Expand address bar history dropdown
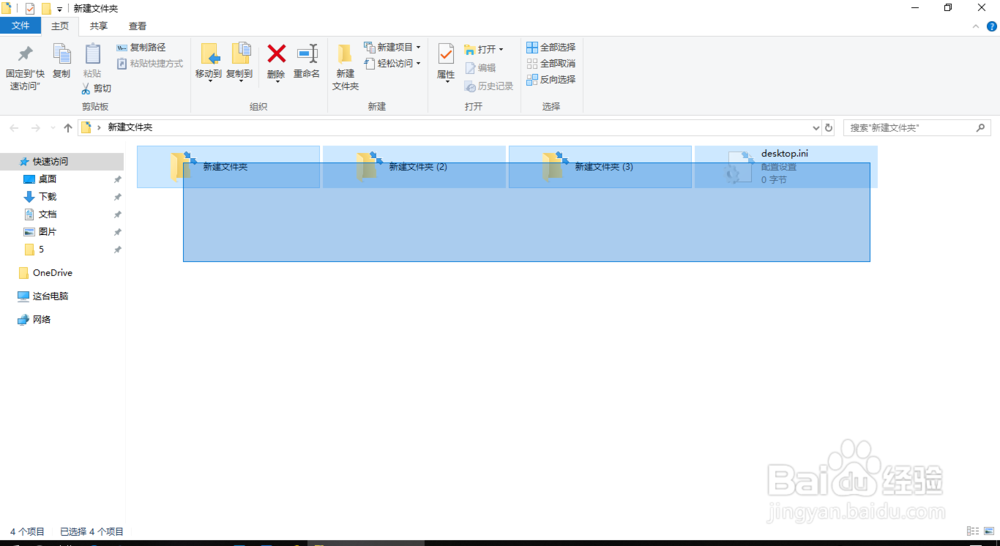The width and height of the screenshot is (1000, 546). 816,128
